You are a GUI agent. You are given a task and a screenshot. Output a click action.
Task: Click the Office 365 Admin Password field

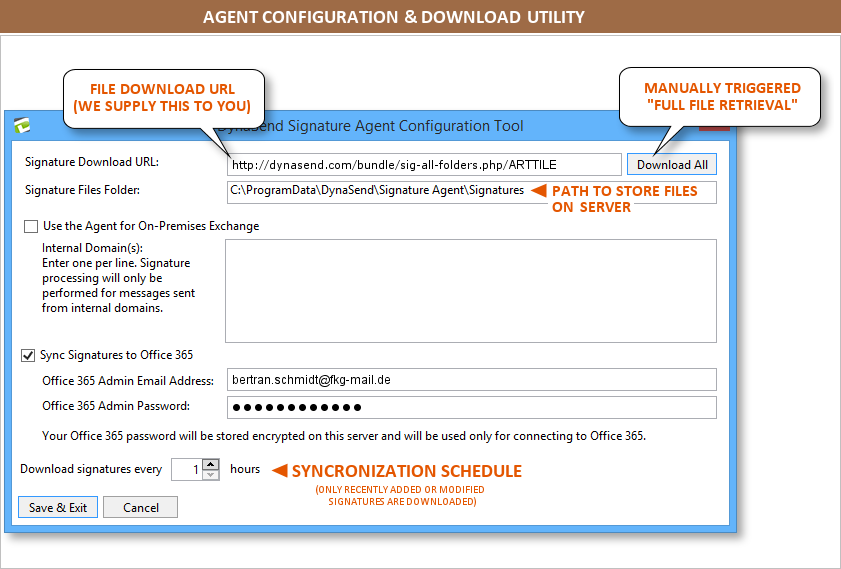pyautogui.click(x=471, y=408)
